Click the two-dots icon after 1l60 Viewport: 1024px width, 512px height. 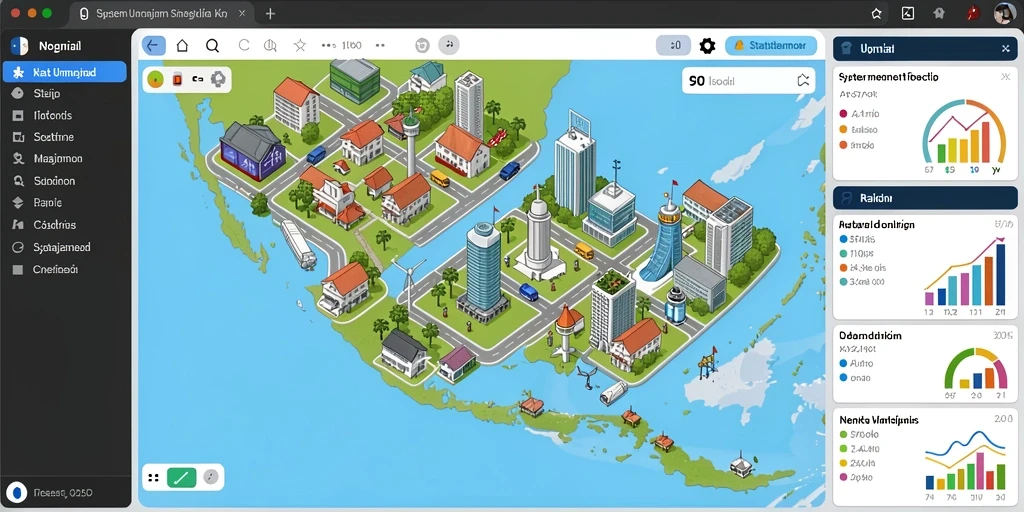click(380, 46)
